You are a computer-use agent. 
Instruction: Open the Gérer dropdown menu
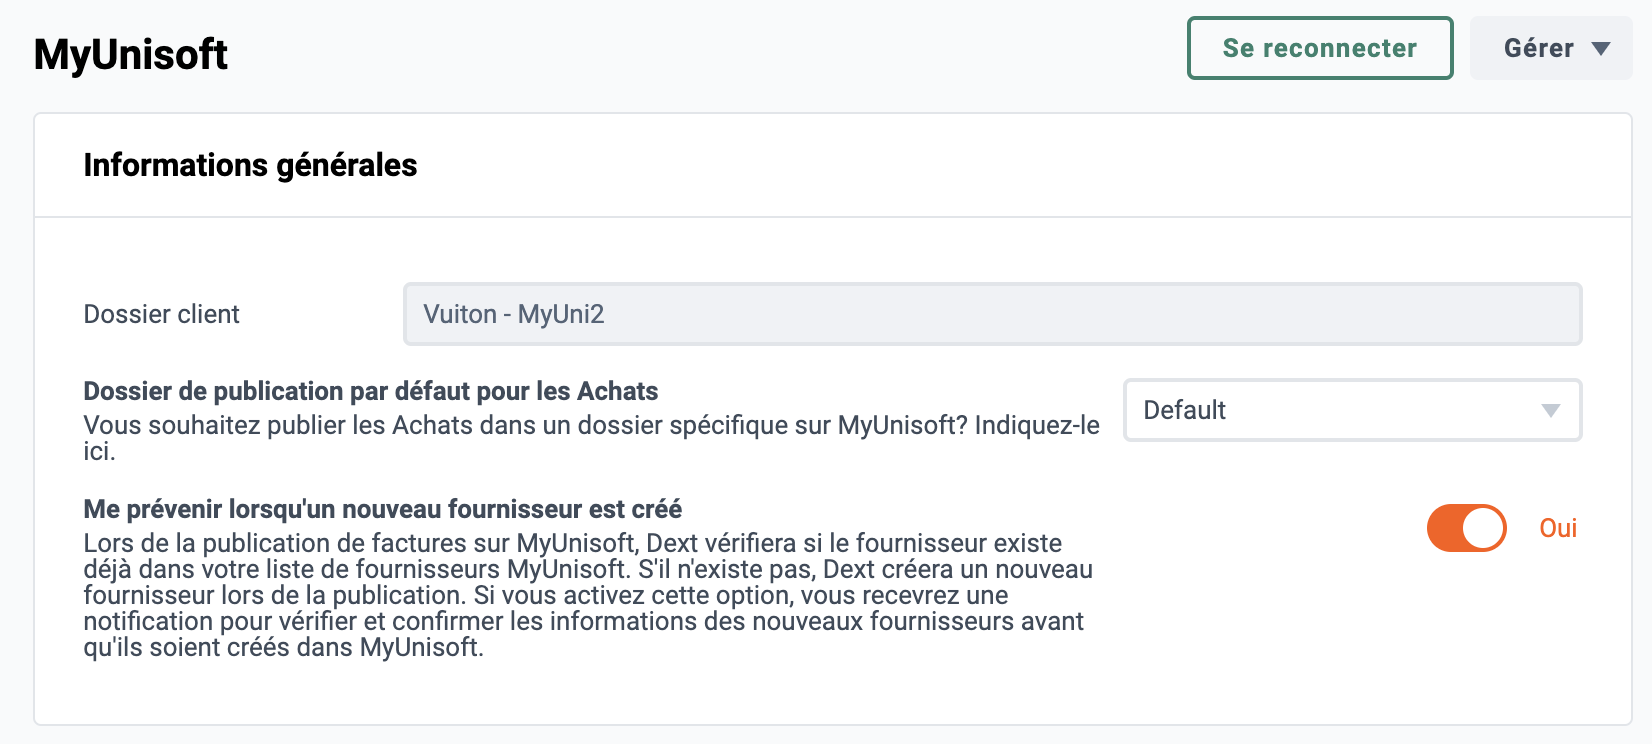(1551, 48)
